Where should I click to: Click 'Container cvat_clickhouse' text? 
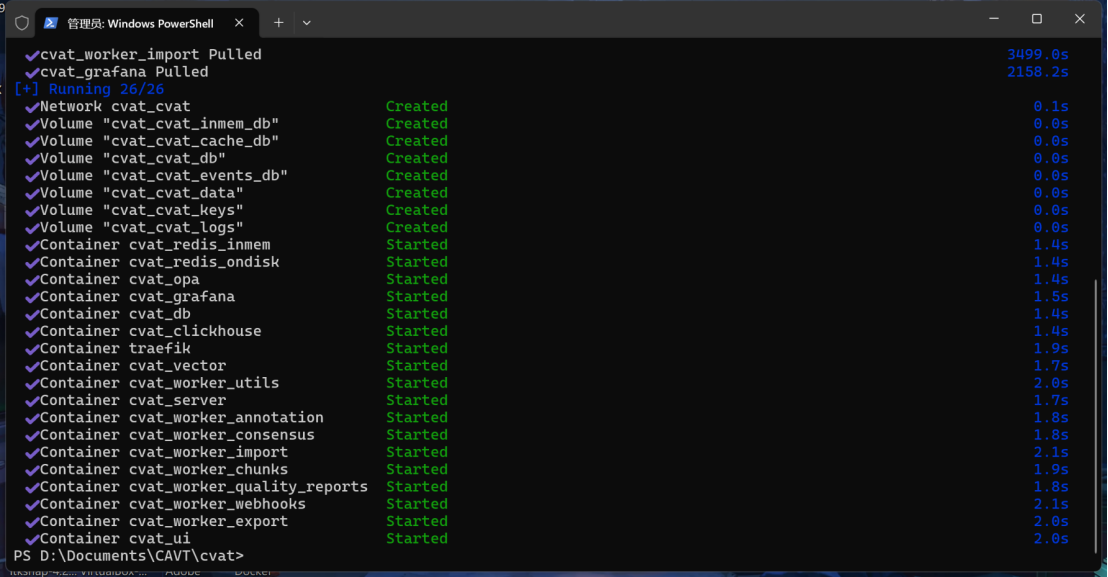(151, 331)
